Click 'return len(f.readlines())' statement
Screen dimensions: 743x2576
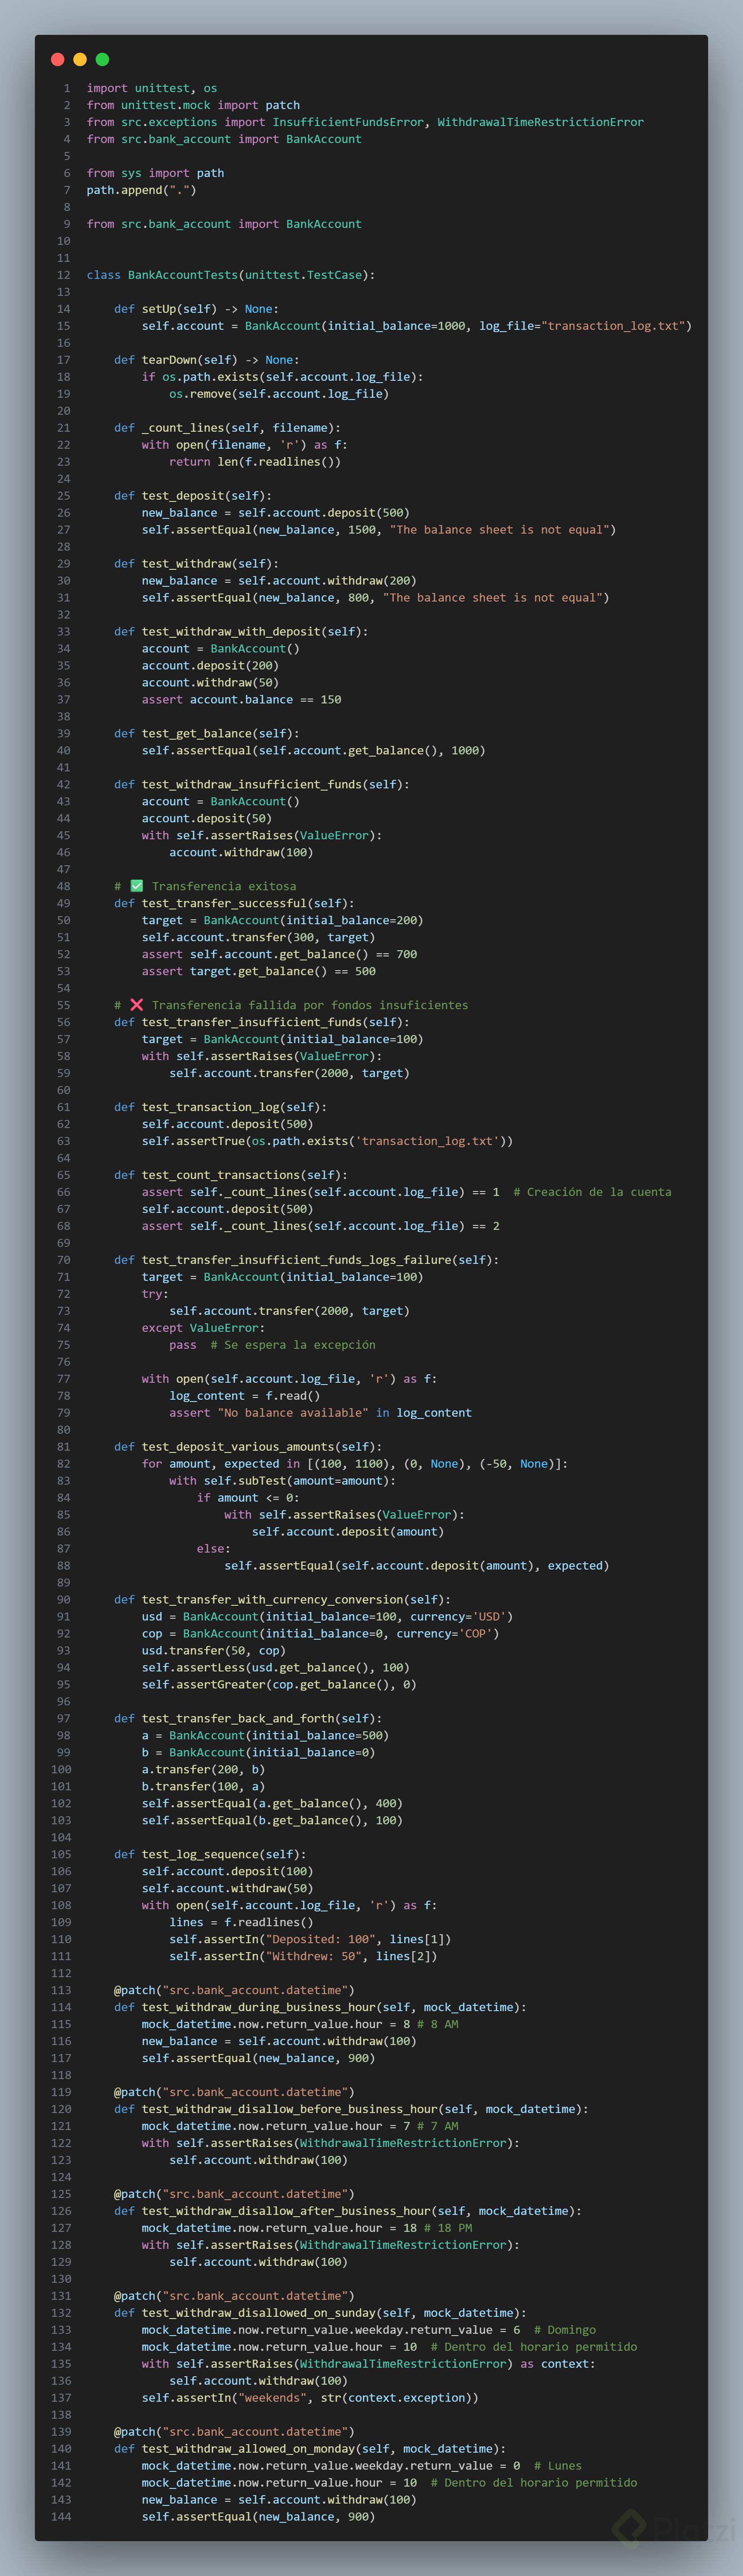(255, 462)
